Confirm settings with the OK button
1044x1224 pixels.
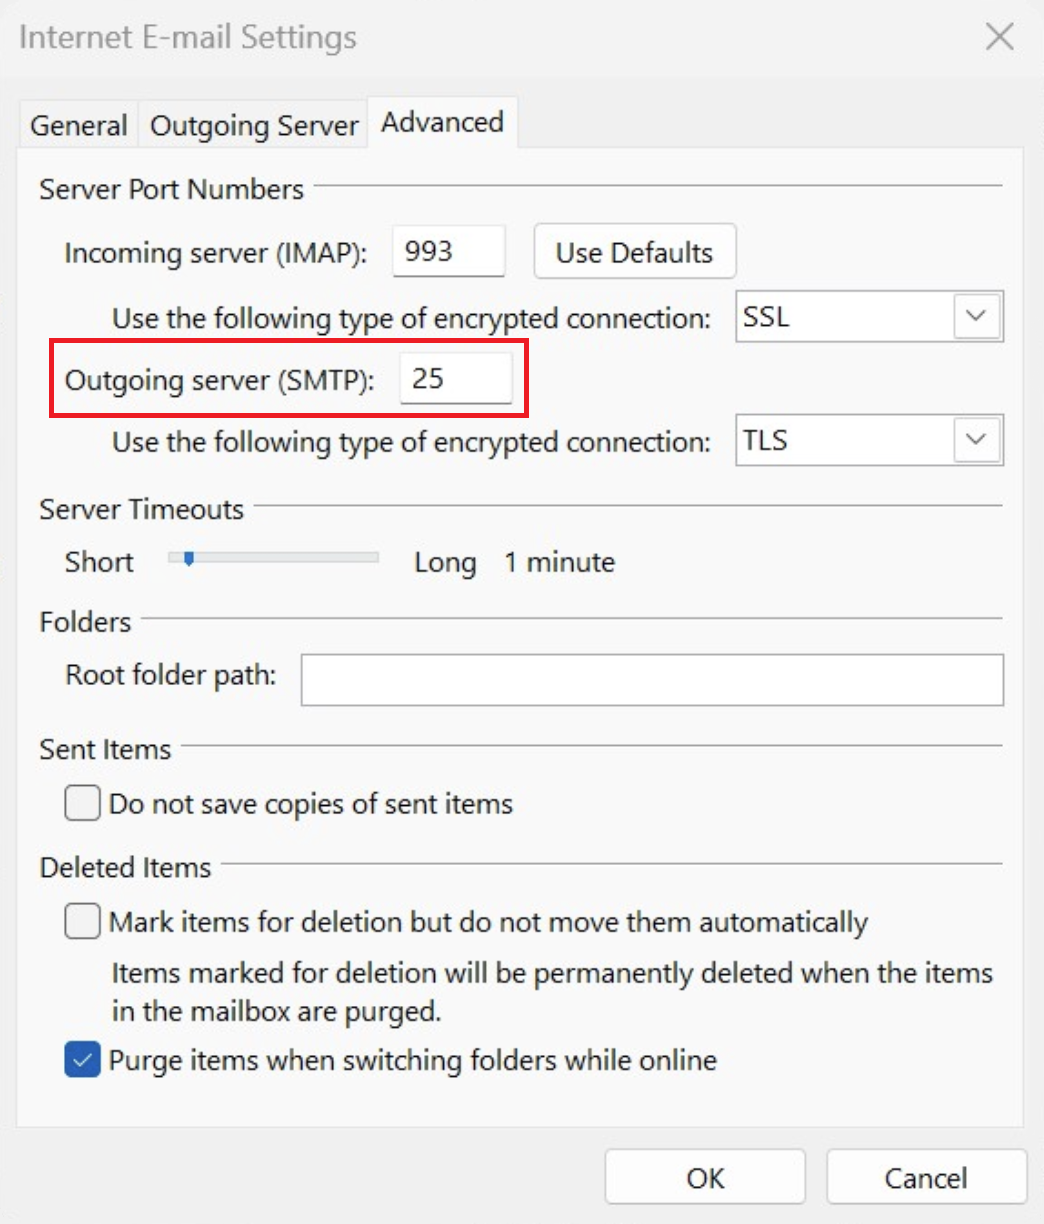coord(705,1178)
